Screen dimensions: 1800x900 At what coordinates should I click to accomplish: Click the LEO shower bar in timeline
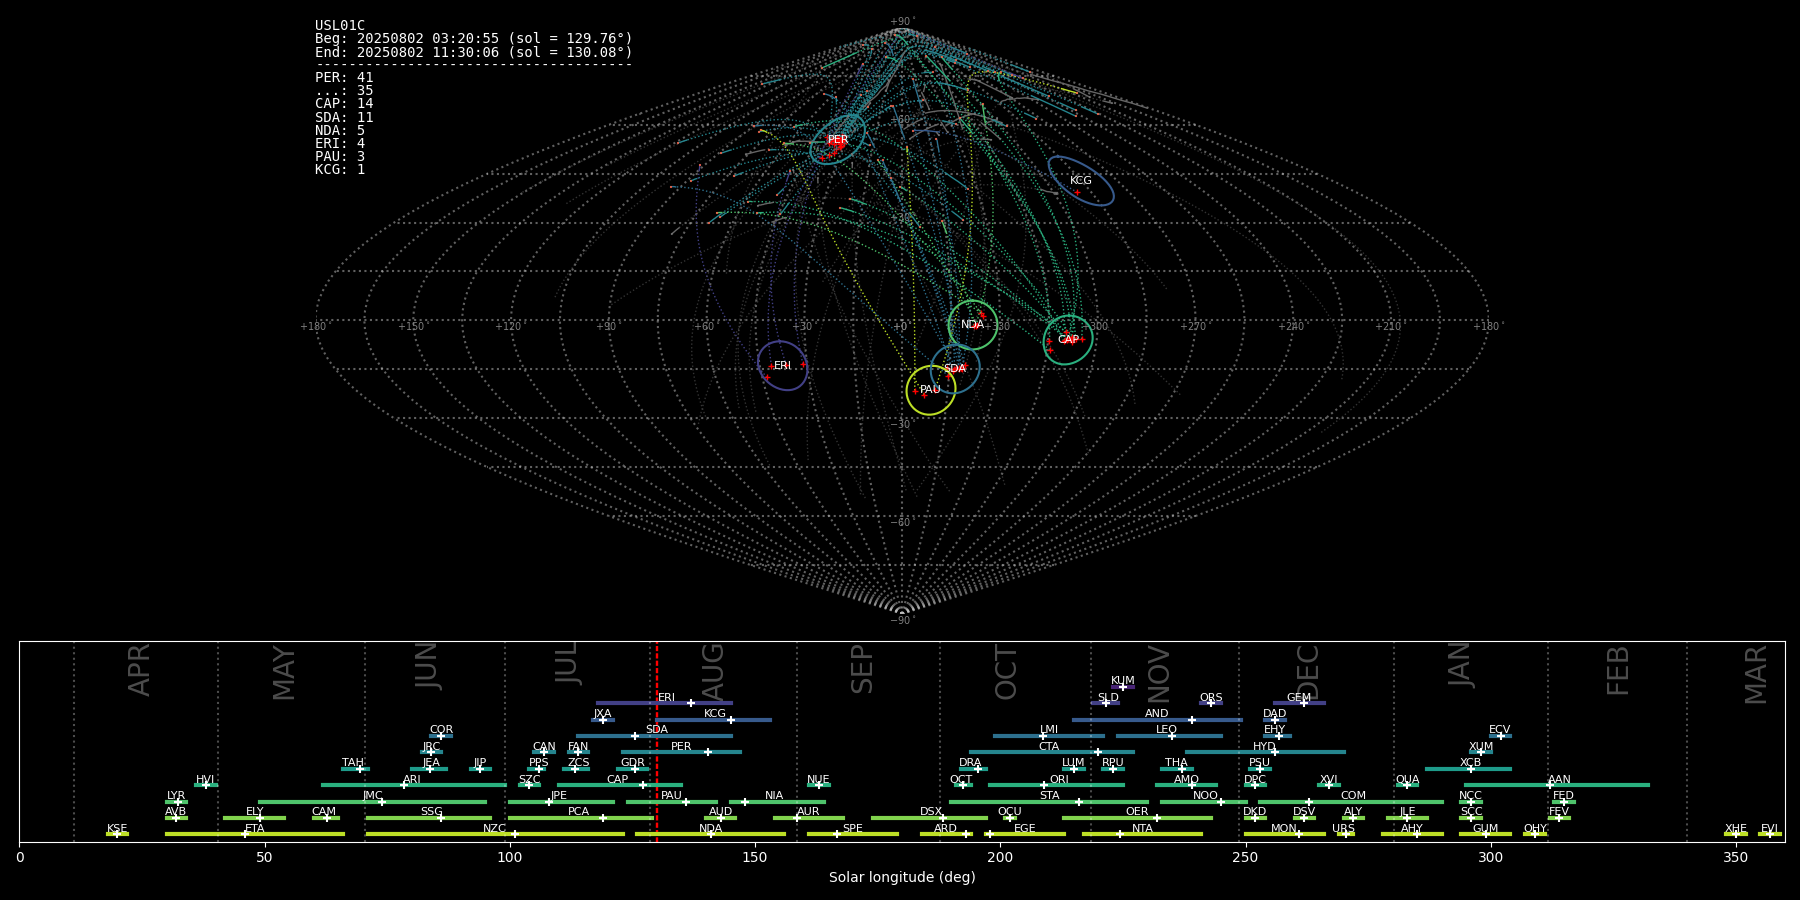click(1169, 736)
